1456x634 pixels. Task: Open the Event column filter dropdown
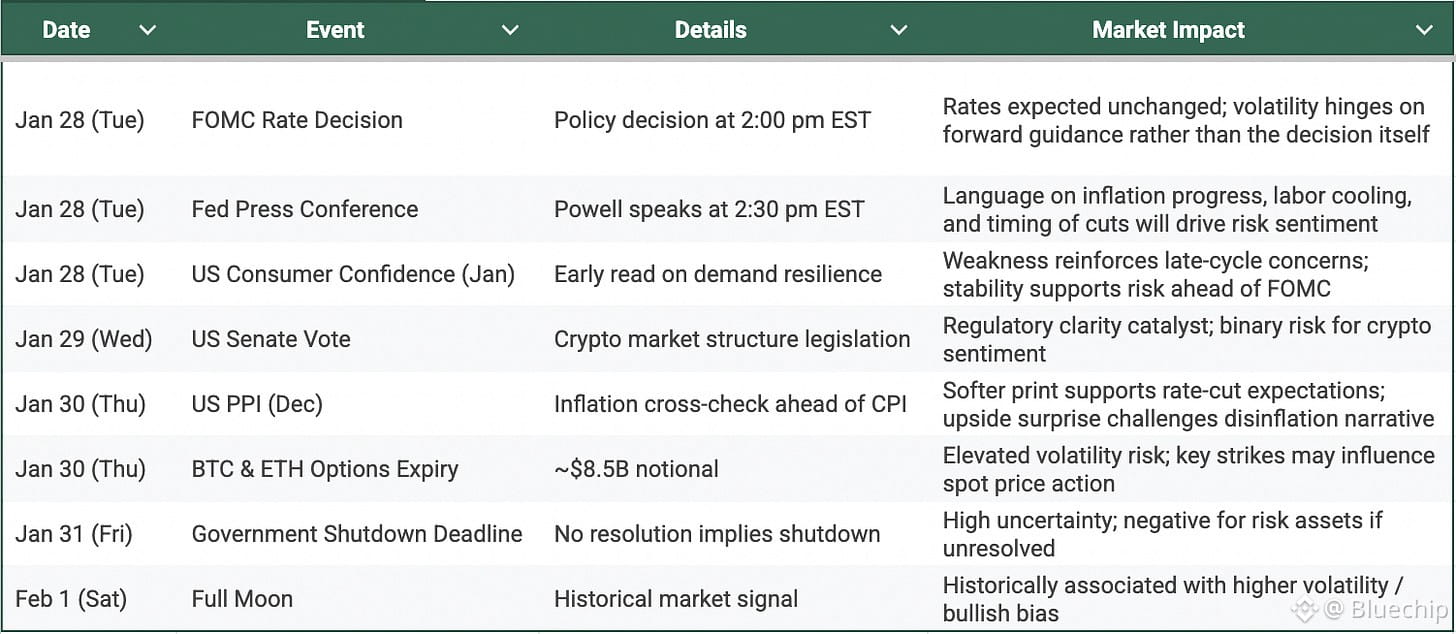(510, 30)
